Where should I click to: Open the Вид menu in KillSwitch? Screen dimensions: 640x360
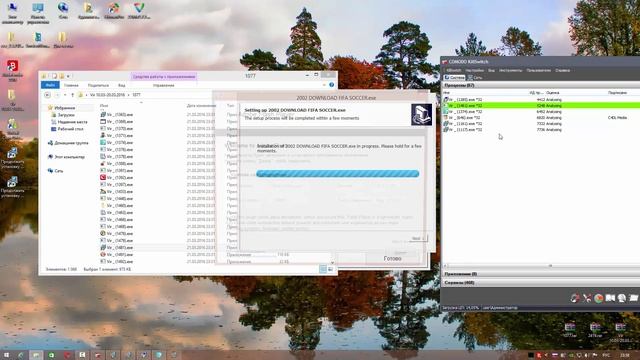tap(491, 70)
